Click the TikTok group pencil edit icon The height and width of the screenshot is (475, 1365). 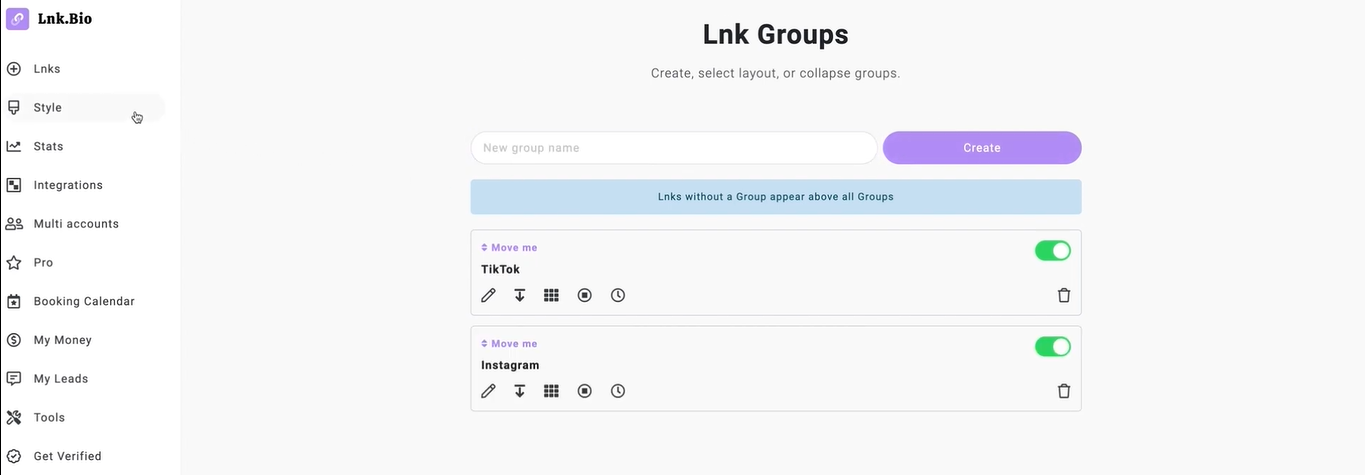click(488, 295)
